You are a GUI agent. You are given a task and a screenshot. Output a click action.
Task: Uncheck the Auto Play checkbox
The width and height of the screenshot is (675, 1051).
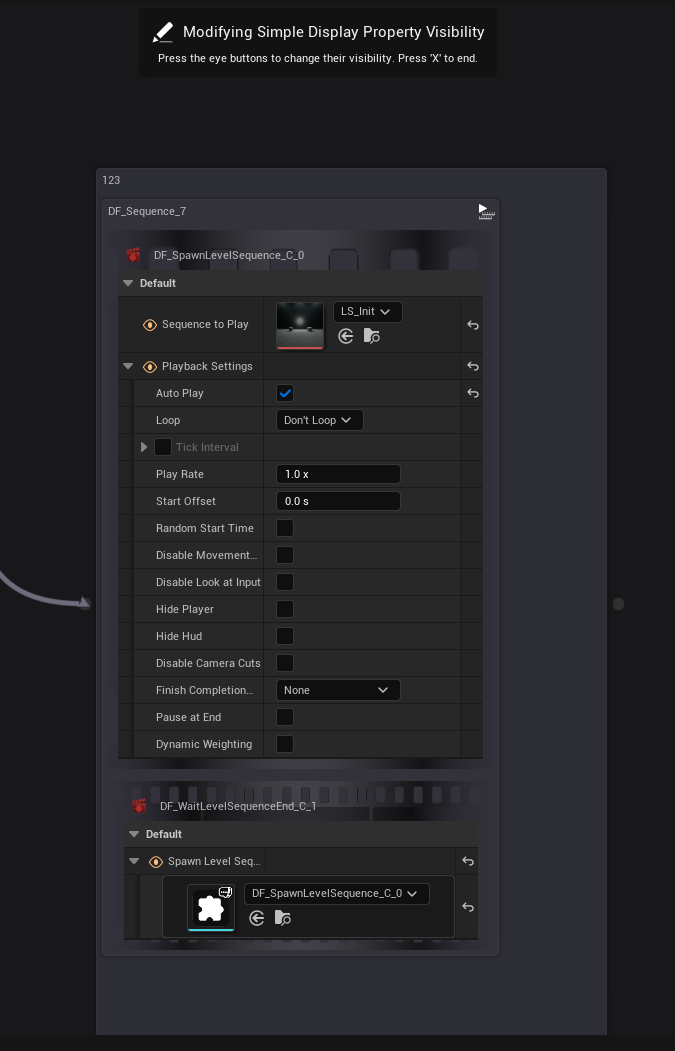click(x=285, y=394)
